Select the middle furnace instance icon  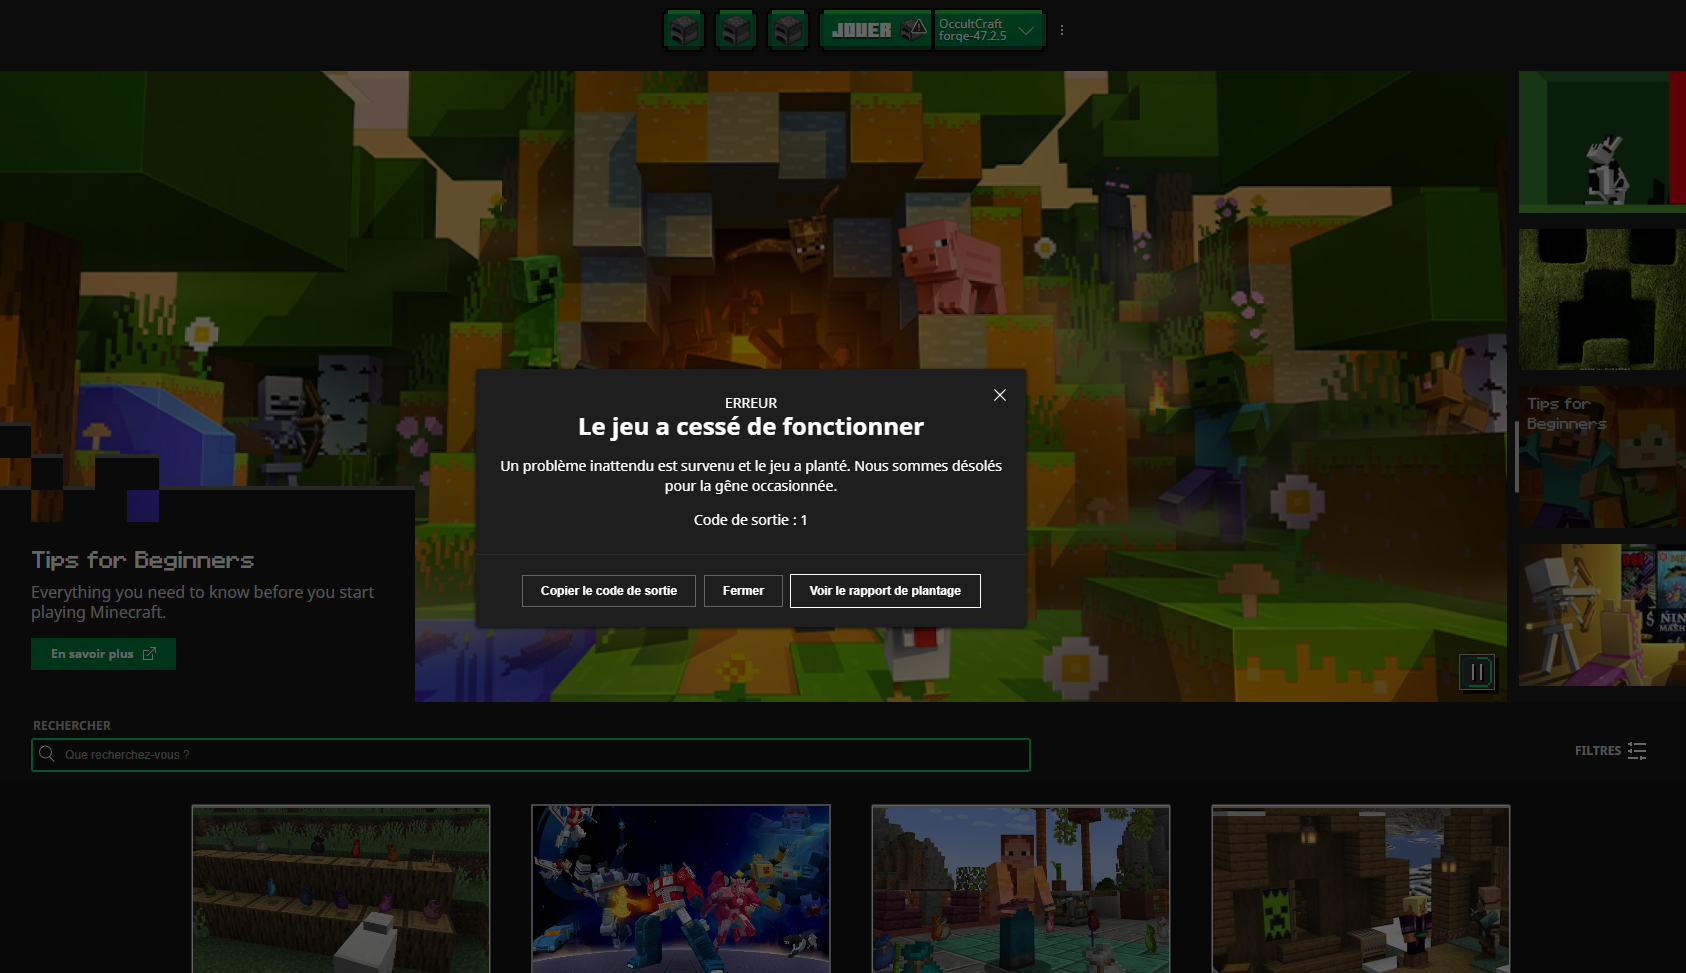point(736,30)
